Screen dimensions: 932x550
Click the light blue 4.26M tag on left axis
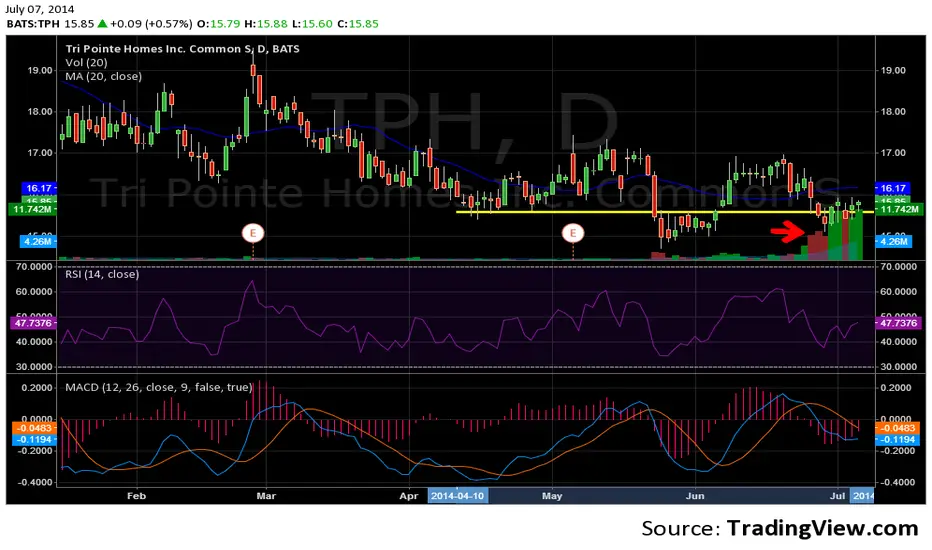click(39, 241)
